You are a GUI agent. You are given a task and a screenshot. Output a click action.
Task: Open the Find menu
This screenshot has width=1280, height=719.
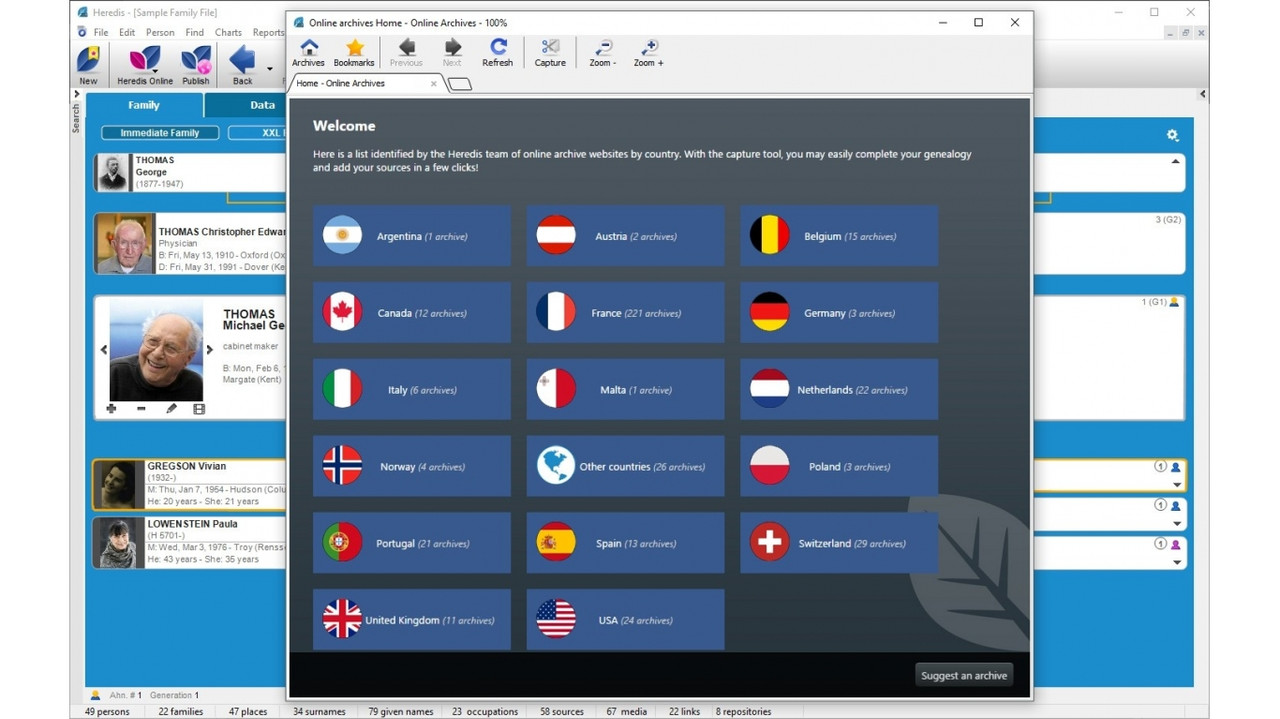195,32
